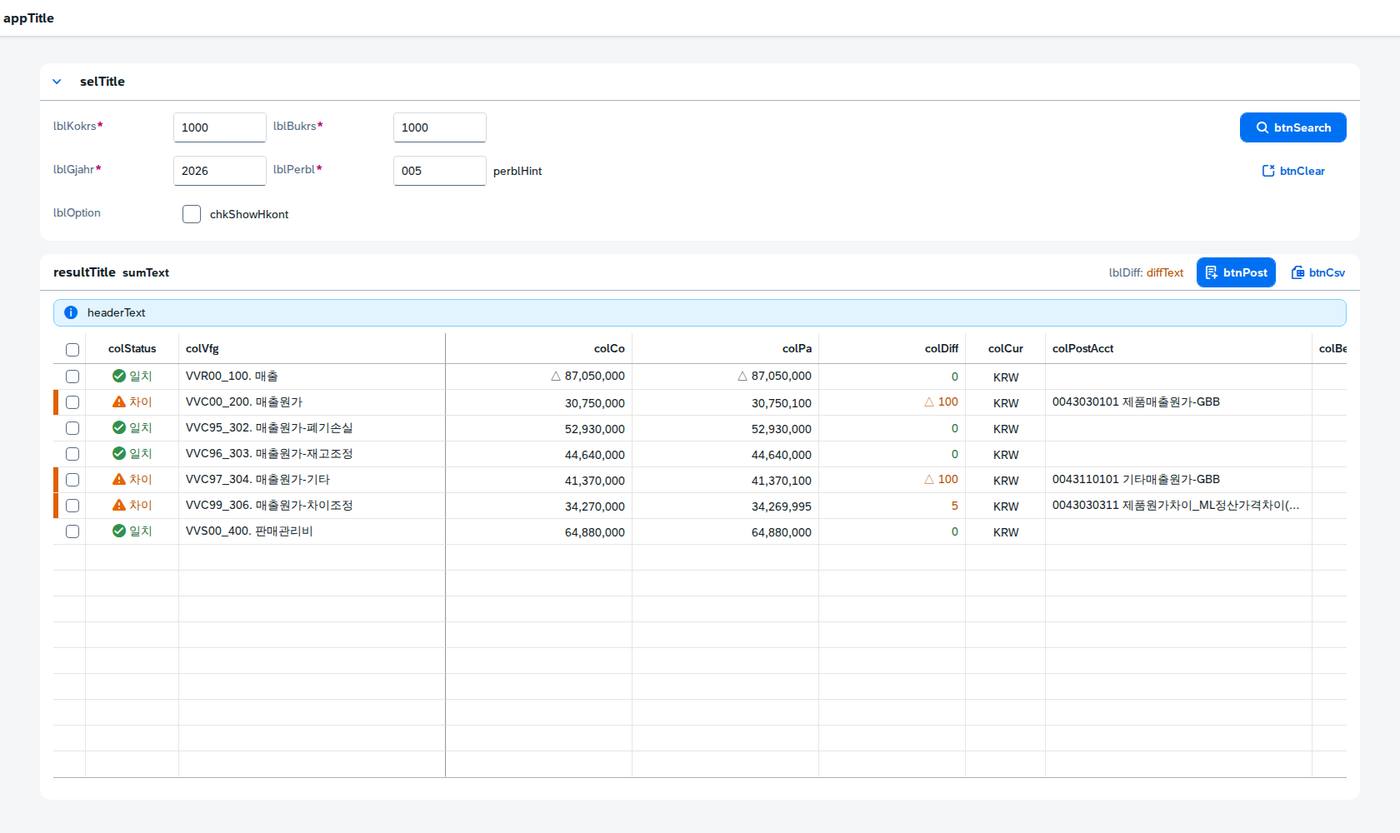Select the VVS00_400. 판매관리비 row checkbox
Screen dimensions: 1400x833
[x=72, y=532]
